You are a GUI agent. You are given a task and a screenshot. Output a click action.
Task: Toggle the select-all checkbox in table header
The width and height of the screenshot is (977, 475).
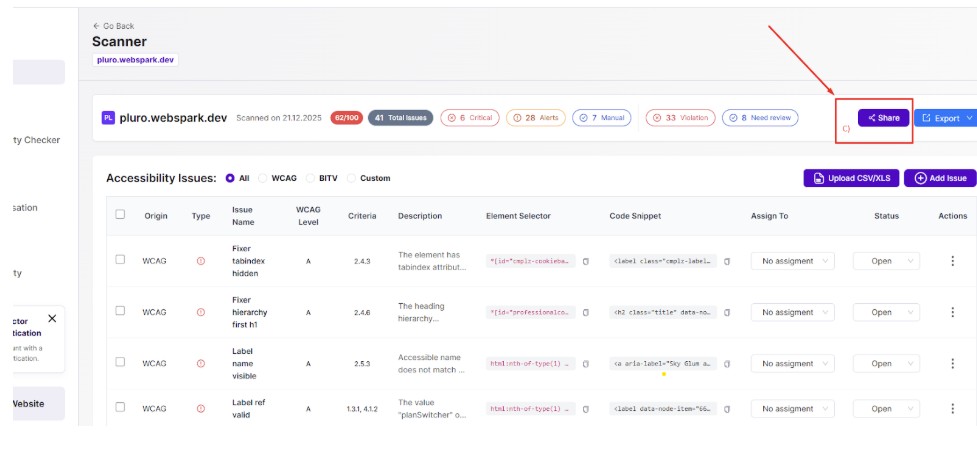120,214
